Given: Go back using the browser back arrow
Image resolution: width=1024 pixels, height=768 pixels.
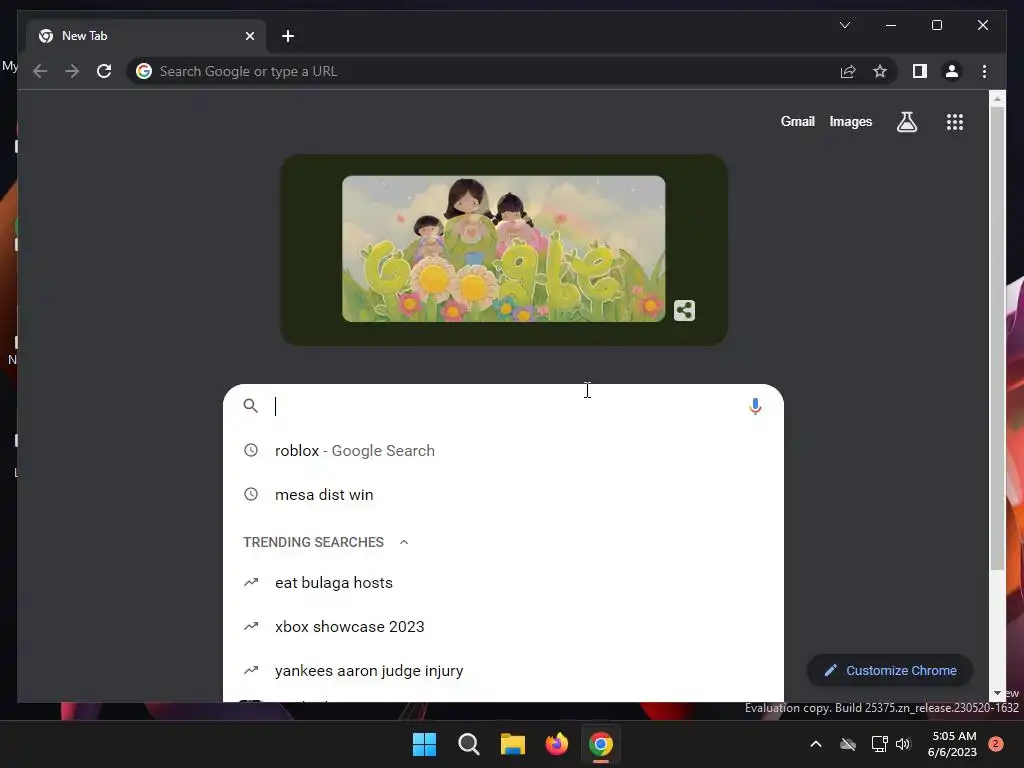Looking at the screenshot, I should coord(40,71).
